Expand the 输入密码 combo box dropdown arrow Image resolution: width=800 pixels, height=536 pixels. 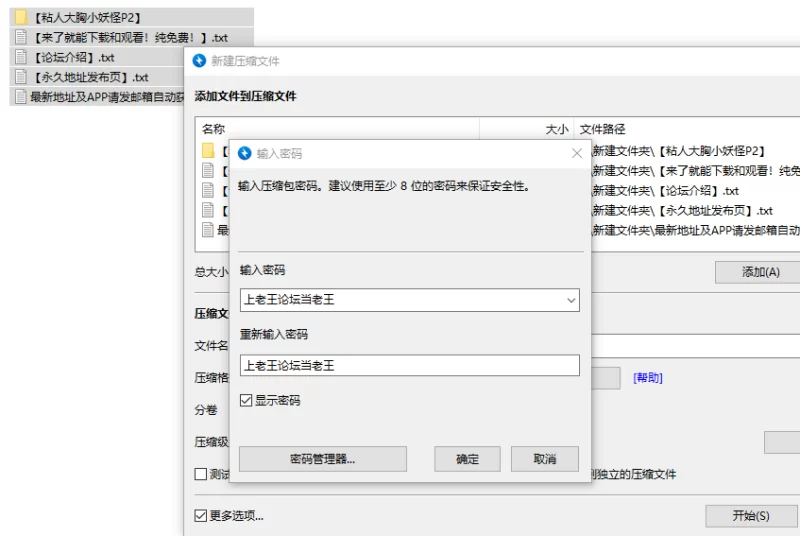pyautogui.click(x=571, y=300)
